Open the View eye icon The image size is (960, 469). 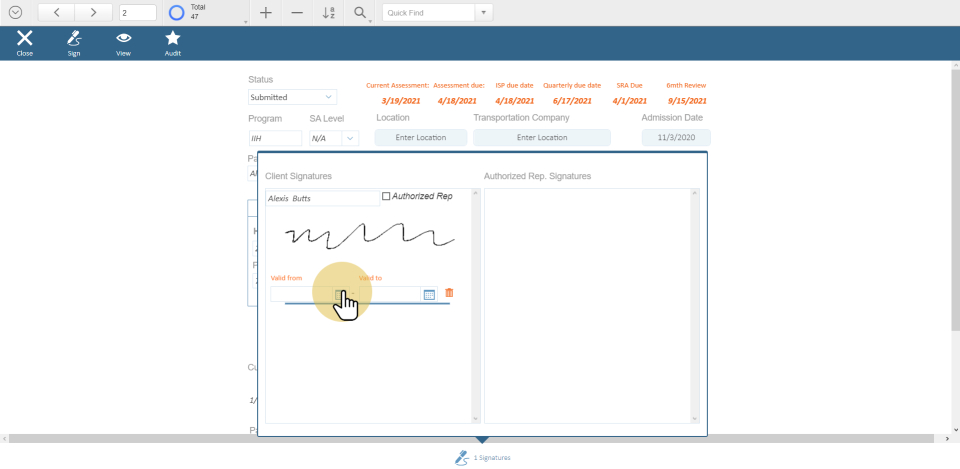pyautogui.click(x=123, y=41)
